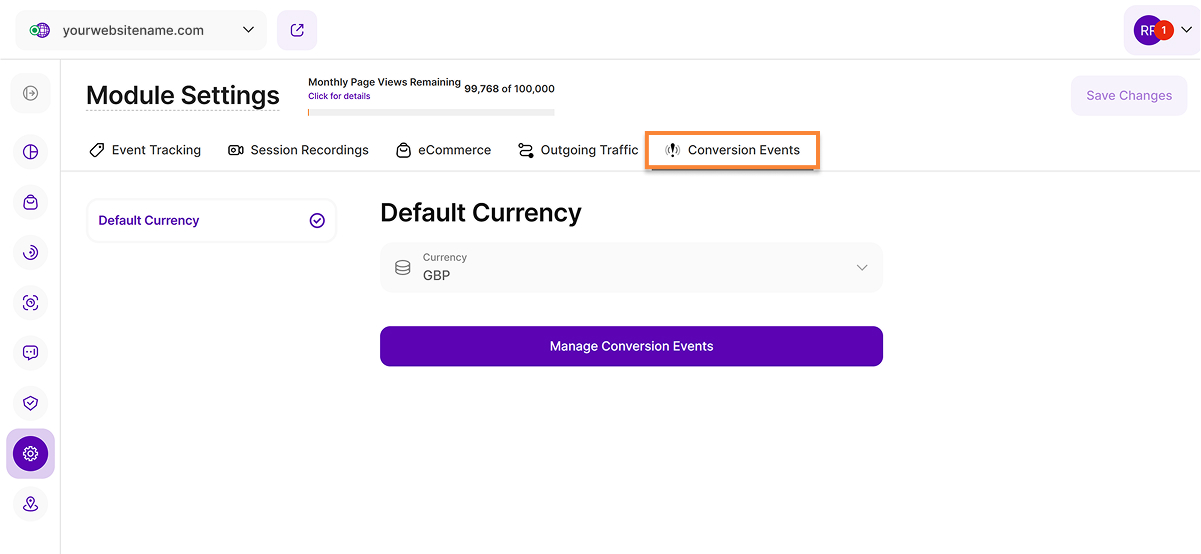Click Manage Conversion Events button
The height and width of the screenshot is (554, 1201).
pyautogui.click(x=631, y=346)
